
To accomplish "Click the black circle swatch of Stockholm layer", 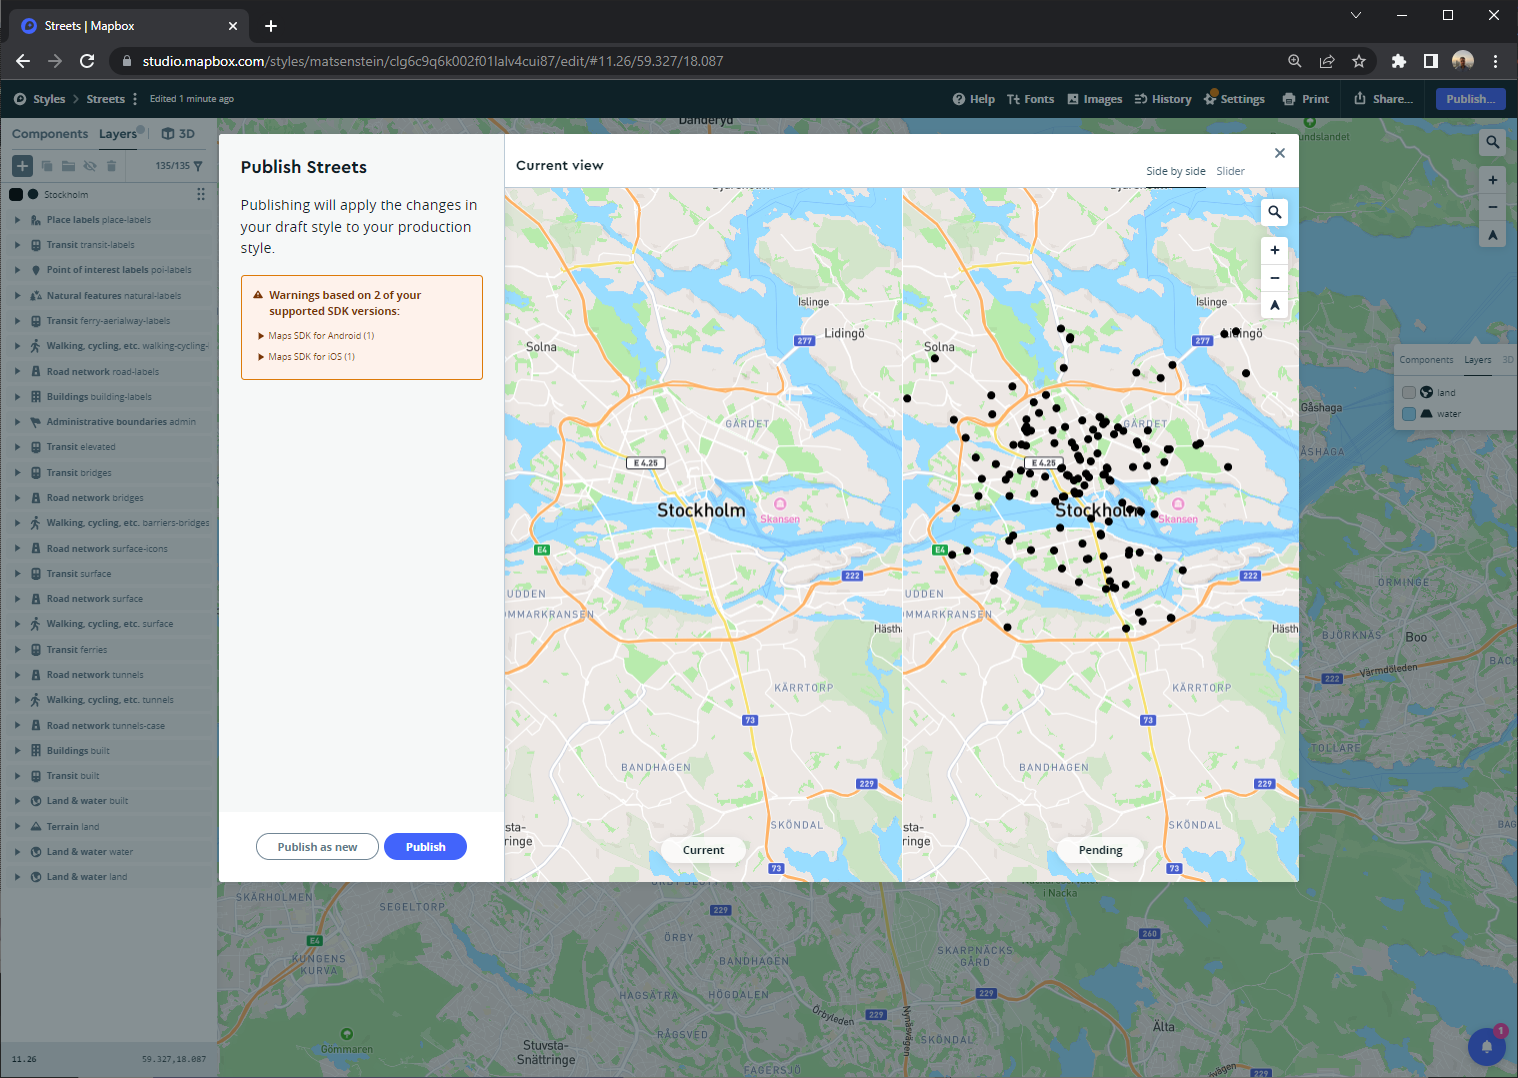I will tap(33, 194).
